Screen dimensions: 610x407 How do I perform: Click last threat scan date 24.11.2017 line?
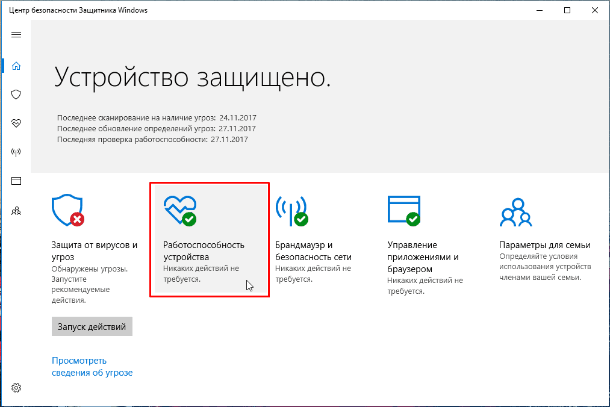157,118
